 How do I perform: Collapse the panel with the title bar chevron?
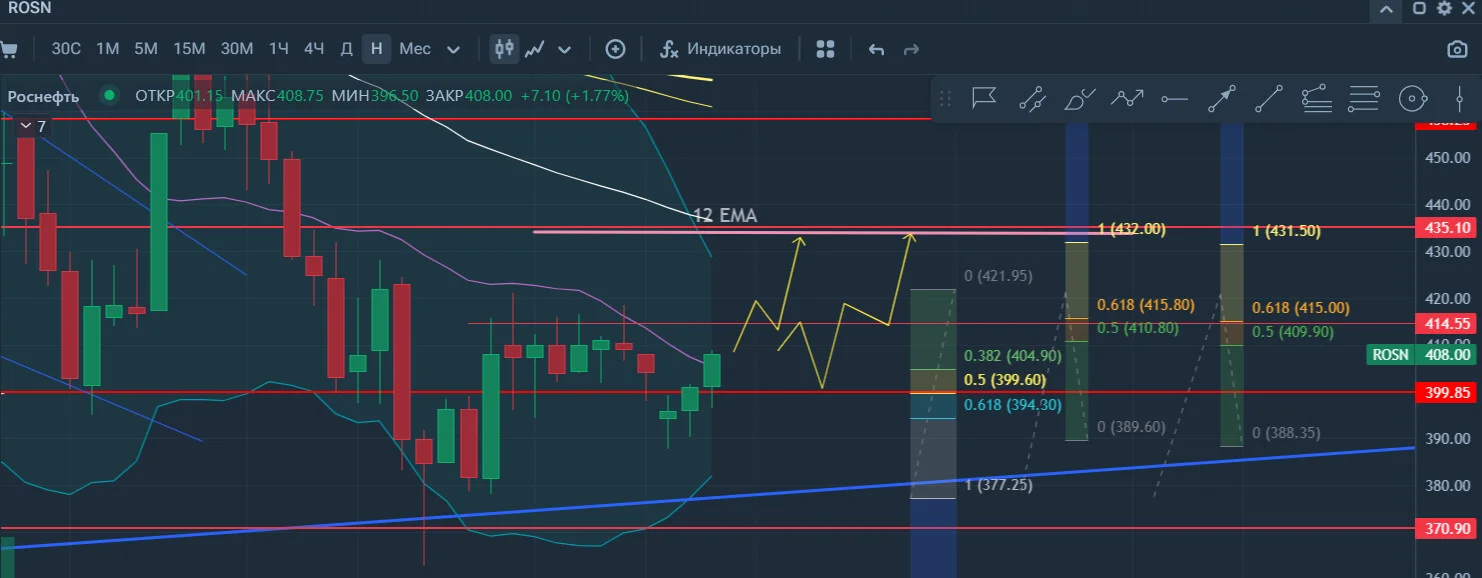pos(1385,9)
